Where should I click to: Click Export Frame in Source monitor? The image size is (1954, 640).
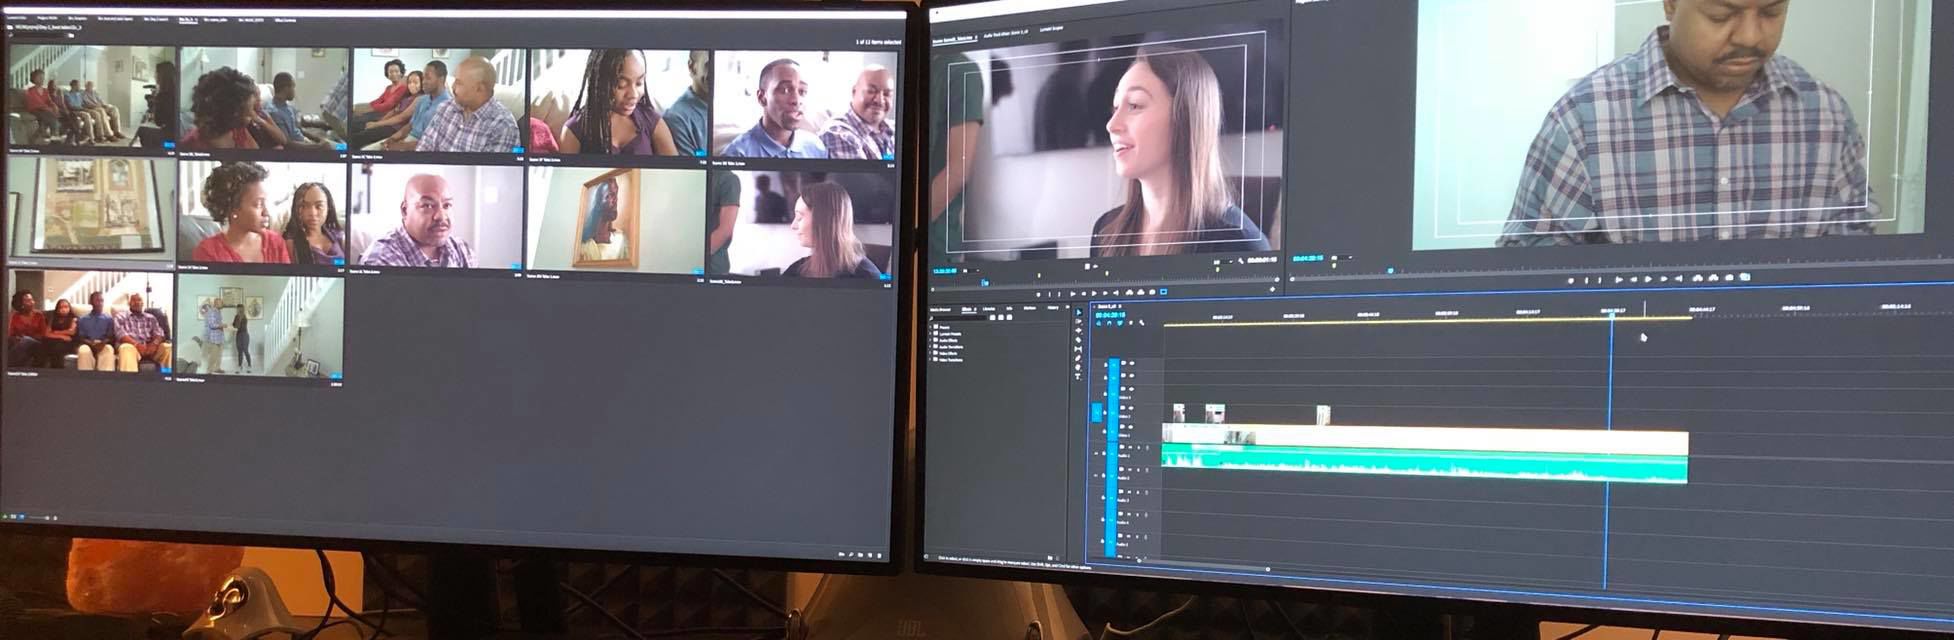click(1152, 292)
